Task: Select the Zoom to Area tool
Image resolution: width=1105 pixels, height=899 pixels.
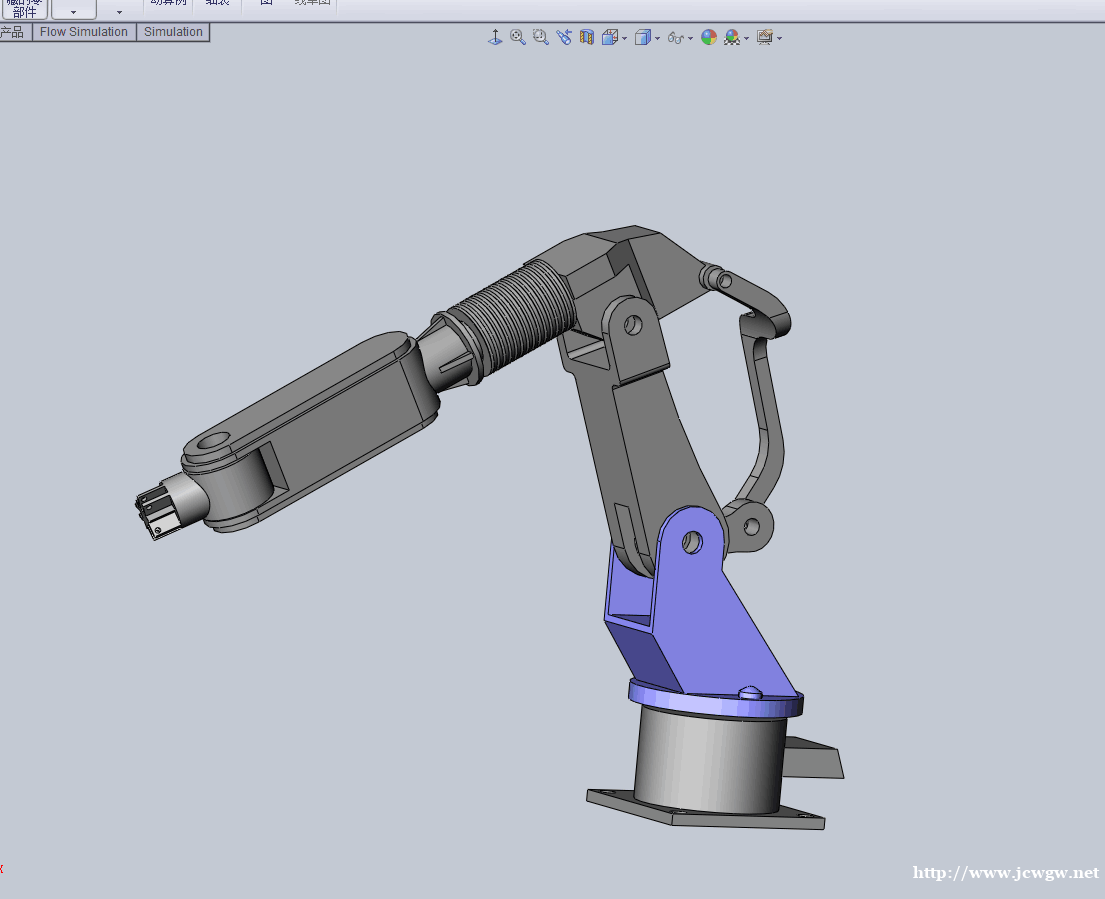Action: pos(541,38)
